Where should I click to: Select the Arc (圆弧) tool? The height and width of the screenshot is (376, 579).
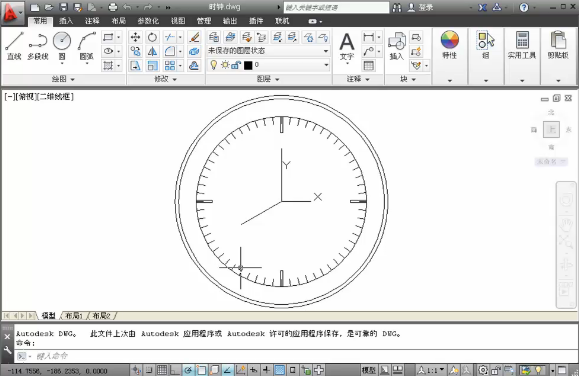86,46
